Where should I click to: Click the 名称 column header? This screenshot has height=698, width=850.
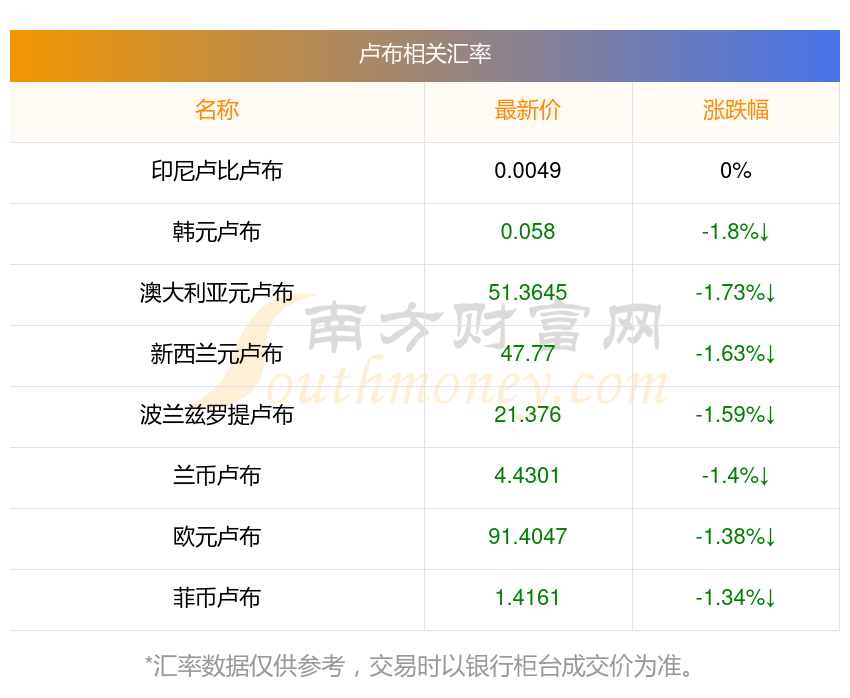pos(217,110)
